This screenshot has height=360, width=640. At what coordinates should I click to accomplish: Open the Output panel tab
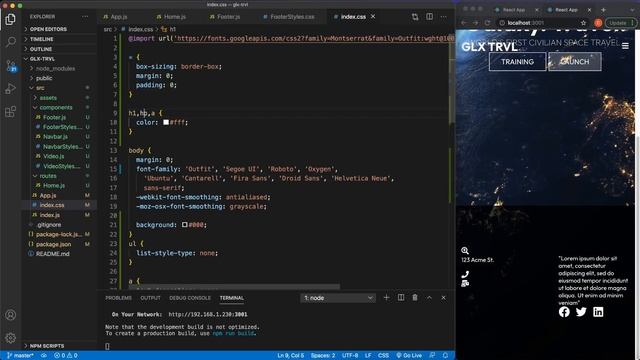pyautogui.click(x=150, y=298)
